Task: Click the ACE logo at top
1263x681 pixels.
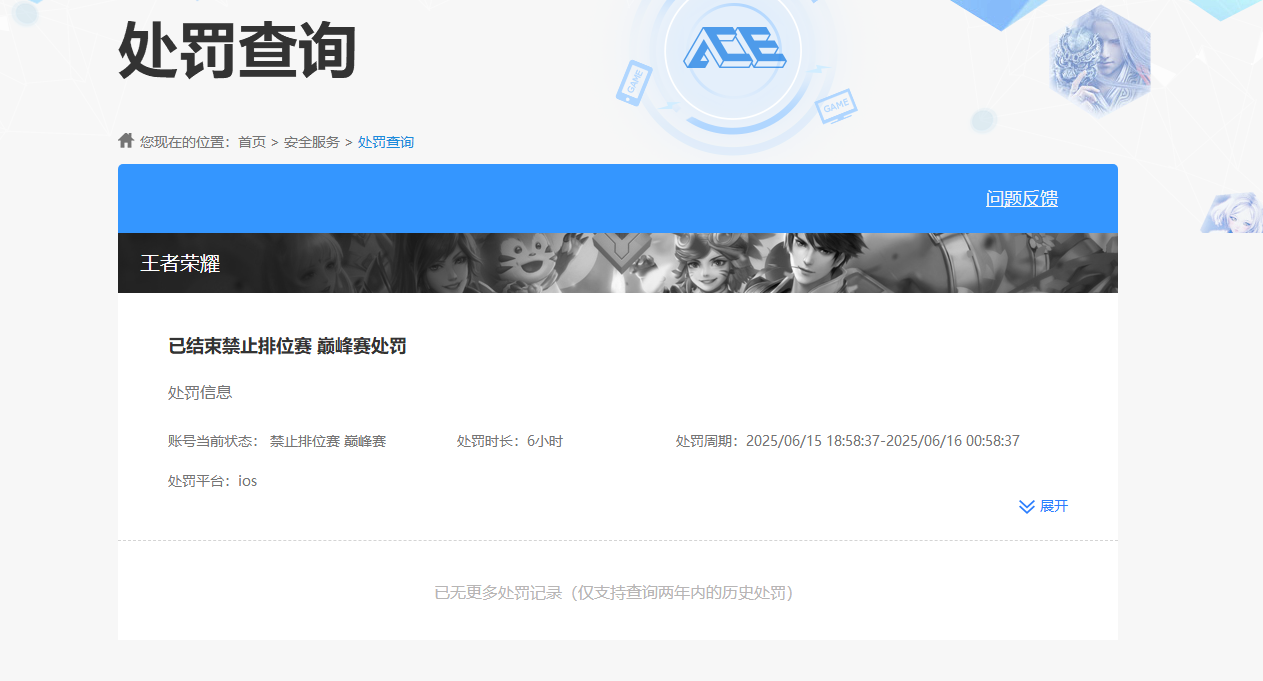Action: [x=734, y=46]
